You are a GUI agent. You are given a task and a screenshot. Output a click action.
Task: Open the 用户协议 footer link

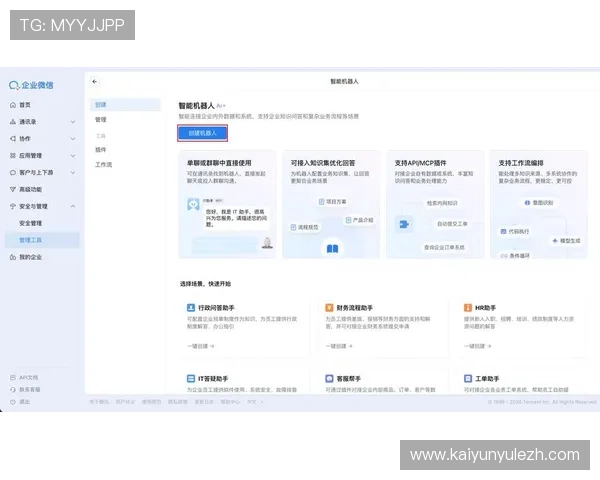click(125, 402)
